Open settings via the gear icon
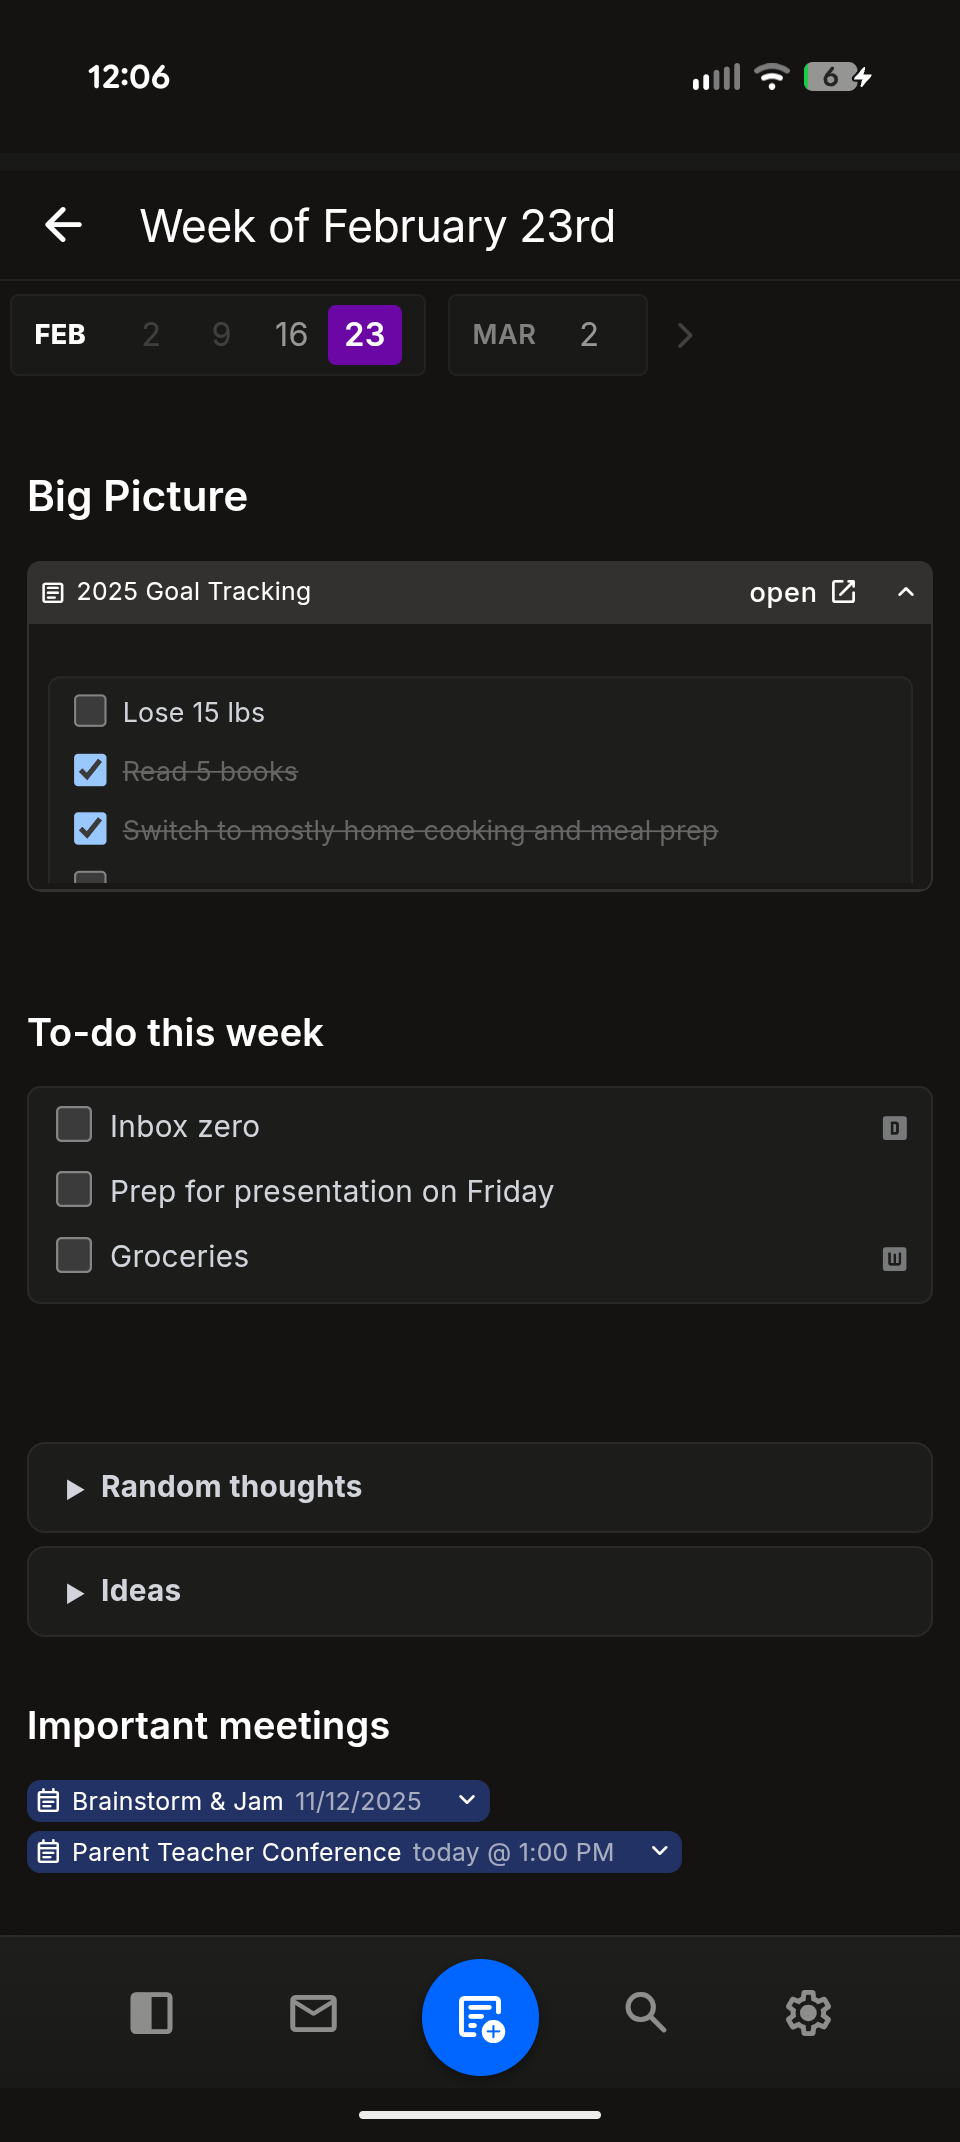The image size is (960, 2142). click(808, 2015)
